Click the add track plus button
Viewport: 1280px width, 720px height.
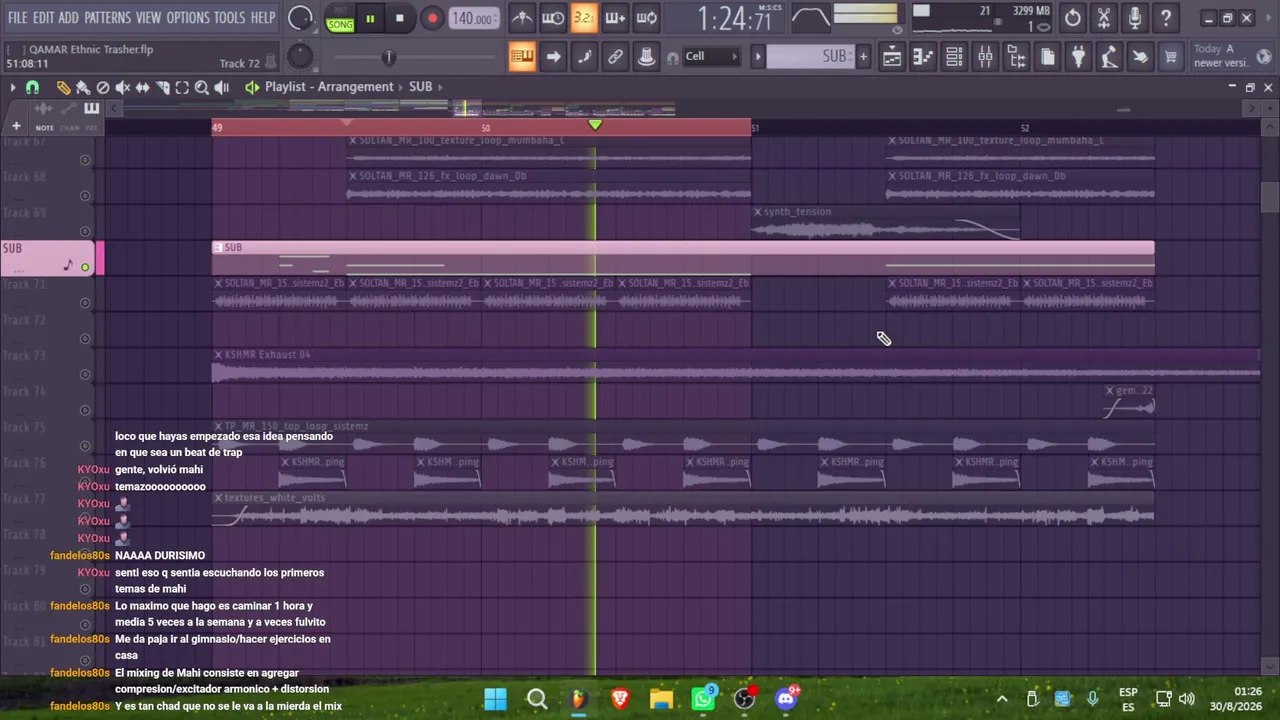pos(16,127)
